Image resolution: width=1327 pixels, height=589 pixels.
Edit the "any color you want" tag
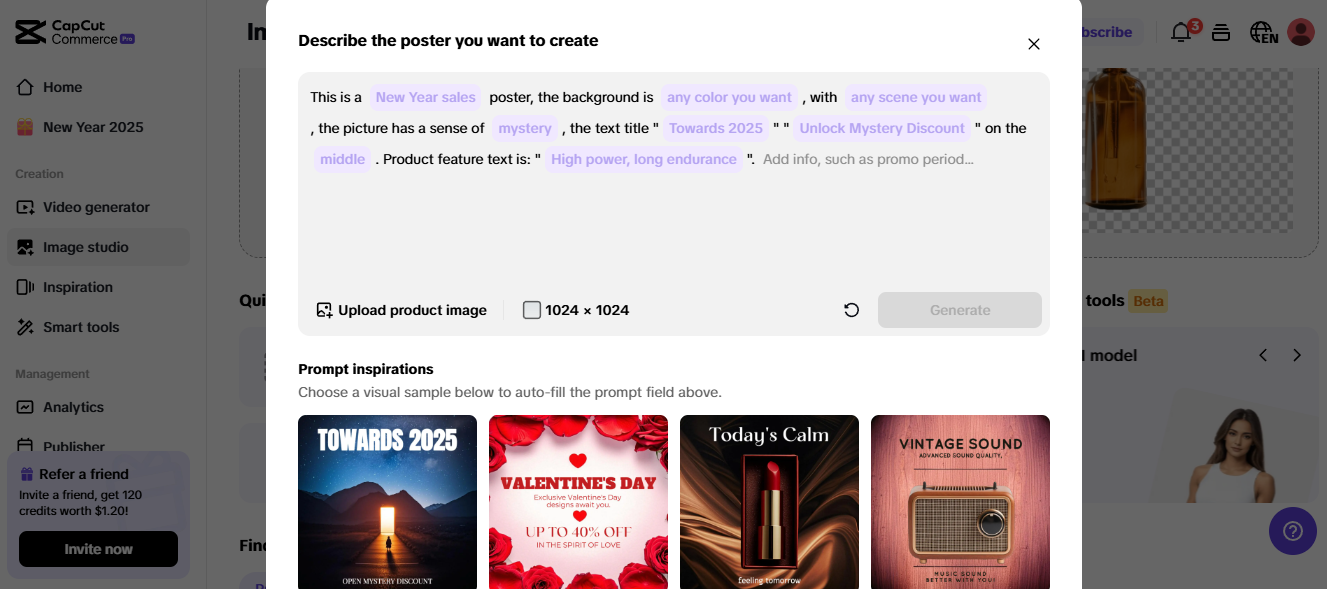[x=729, y=97]
